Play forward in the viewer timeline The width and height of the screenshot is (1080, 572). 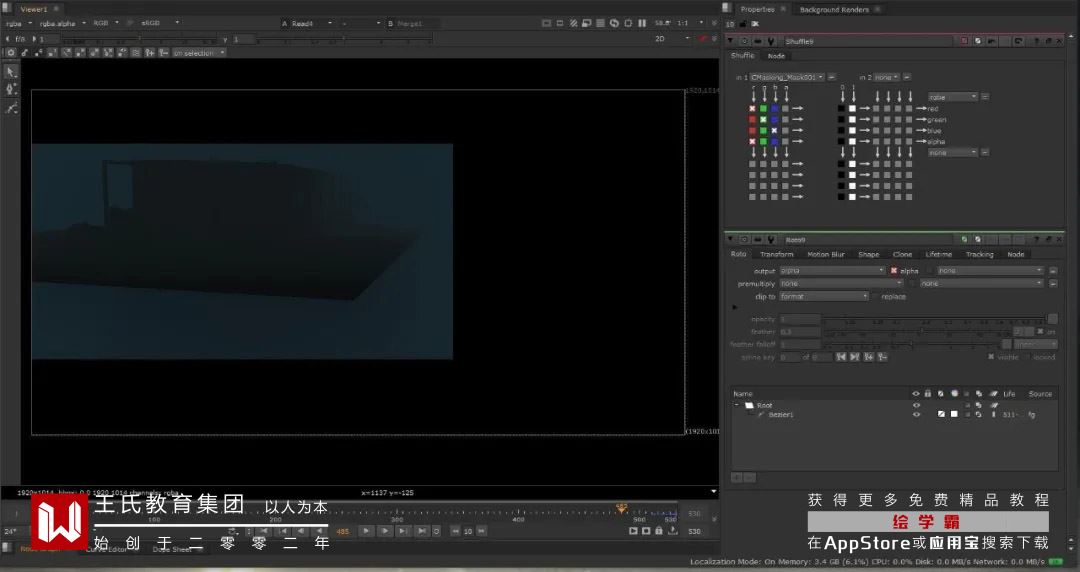[366, 531]
